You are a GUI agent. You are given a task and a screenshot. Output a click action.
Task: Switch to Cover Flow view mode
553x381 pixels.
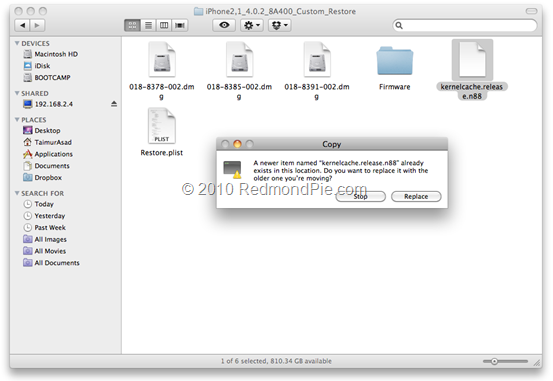point(180,25)
